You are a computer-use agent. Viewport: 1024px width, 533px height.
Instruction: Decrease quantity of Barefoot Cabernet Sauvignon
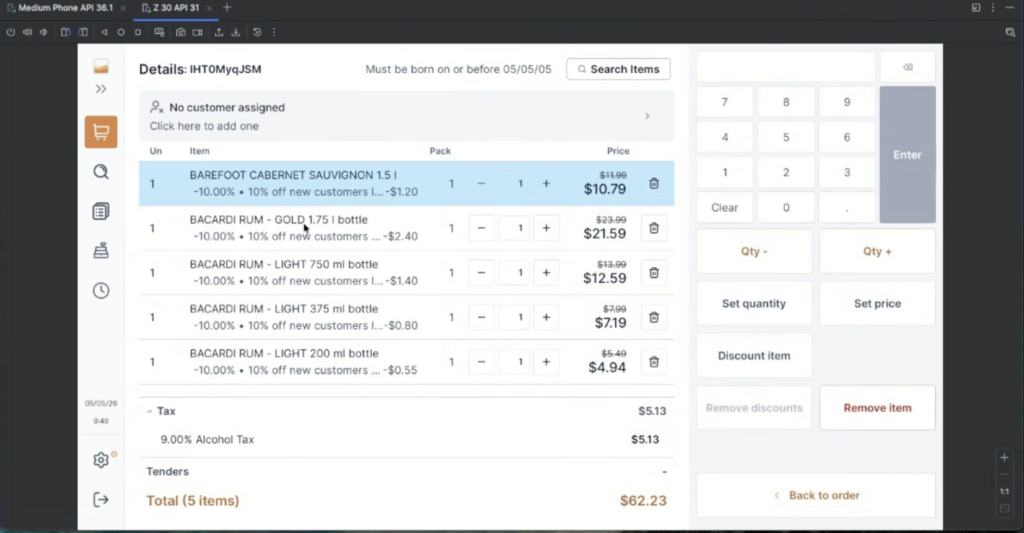click(481, 184)
